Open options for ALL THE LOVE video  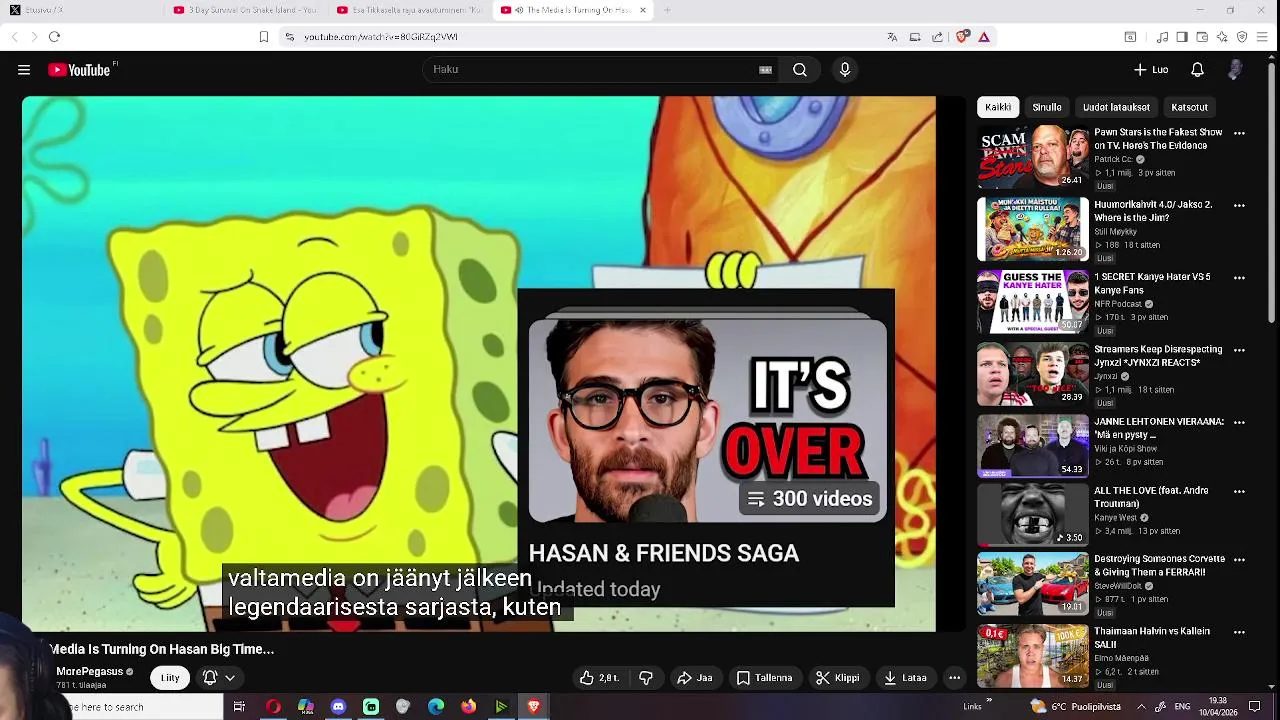click(x=1239, y=491)
